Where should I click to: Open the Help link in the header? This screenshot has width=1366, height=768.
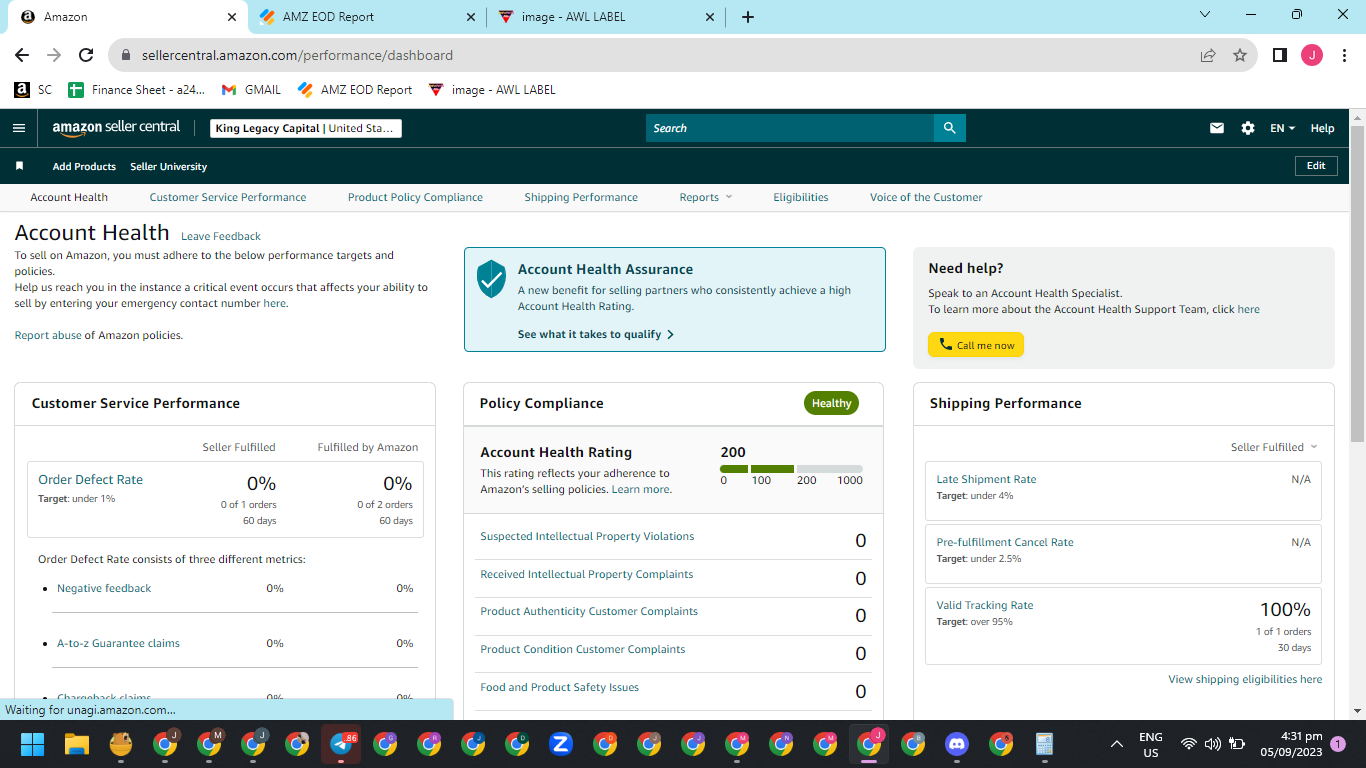[1322, 128]
